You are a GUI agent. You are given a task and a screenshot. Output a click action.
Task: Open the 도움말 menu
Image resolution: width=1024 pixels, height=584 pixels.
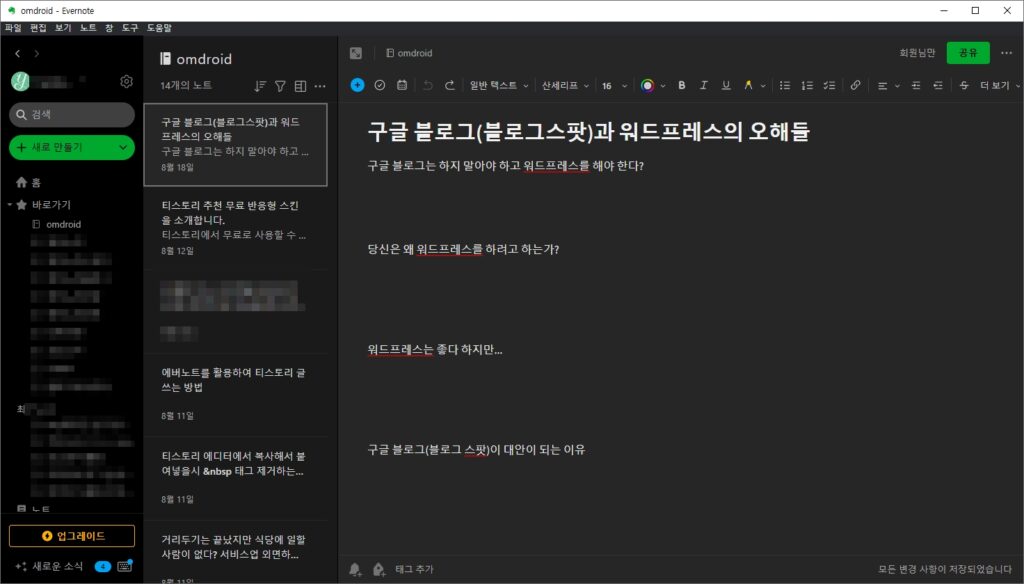(x=159, y=27)
